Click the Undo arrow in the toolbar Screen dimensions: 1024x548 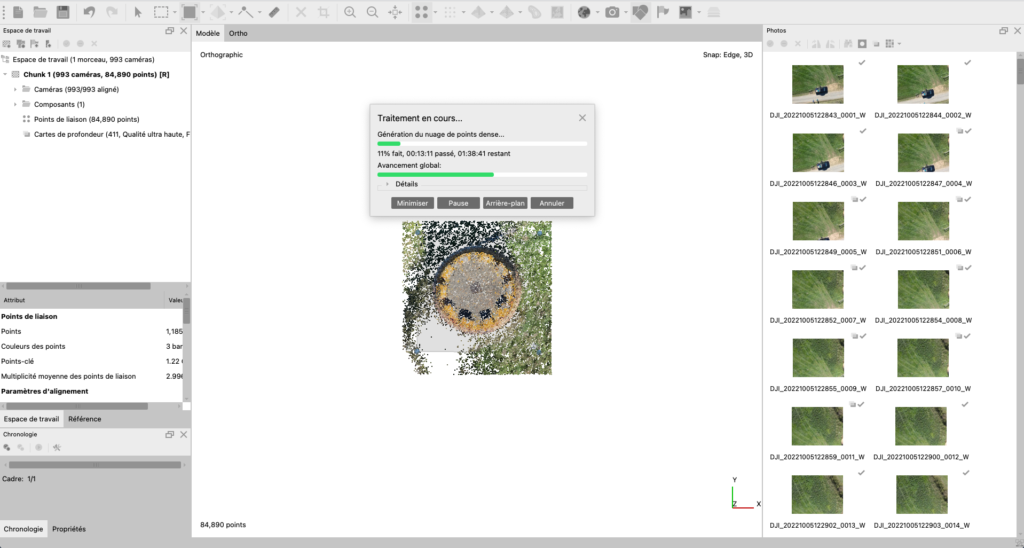click(x=90, y=12)
